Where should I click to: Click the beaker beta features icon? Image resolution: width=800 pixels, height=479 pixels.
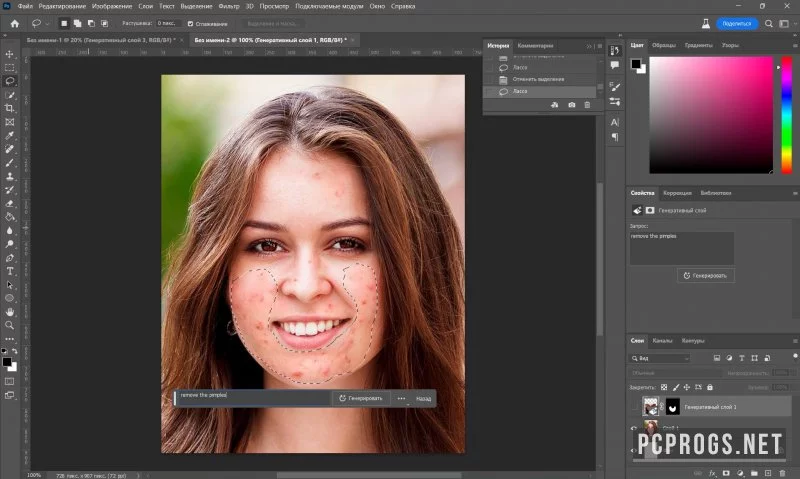[x=706, y=23]
